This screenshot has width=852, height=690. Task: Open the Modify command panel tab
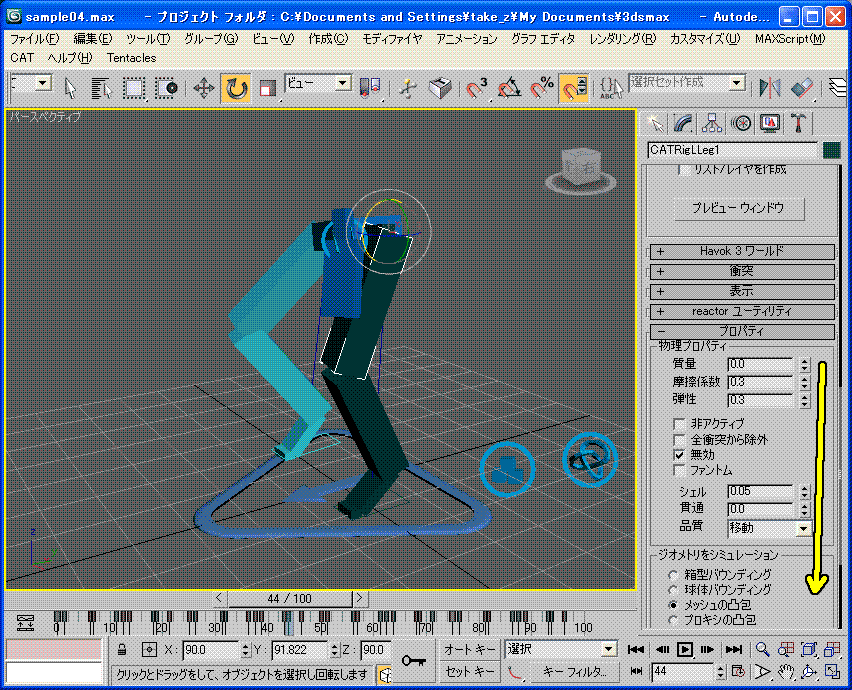(683, 123)
